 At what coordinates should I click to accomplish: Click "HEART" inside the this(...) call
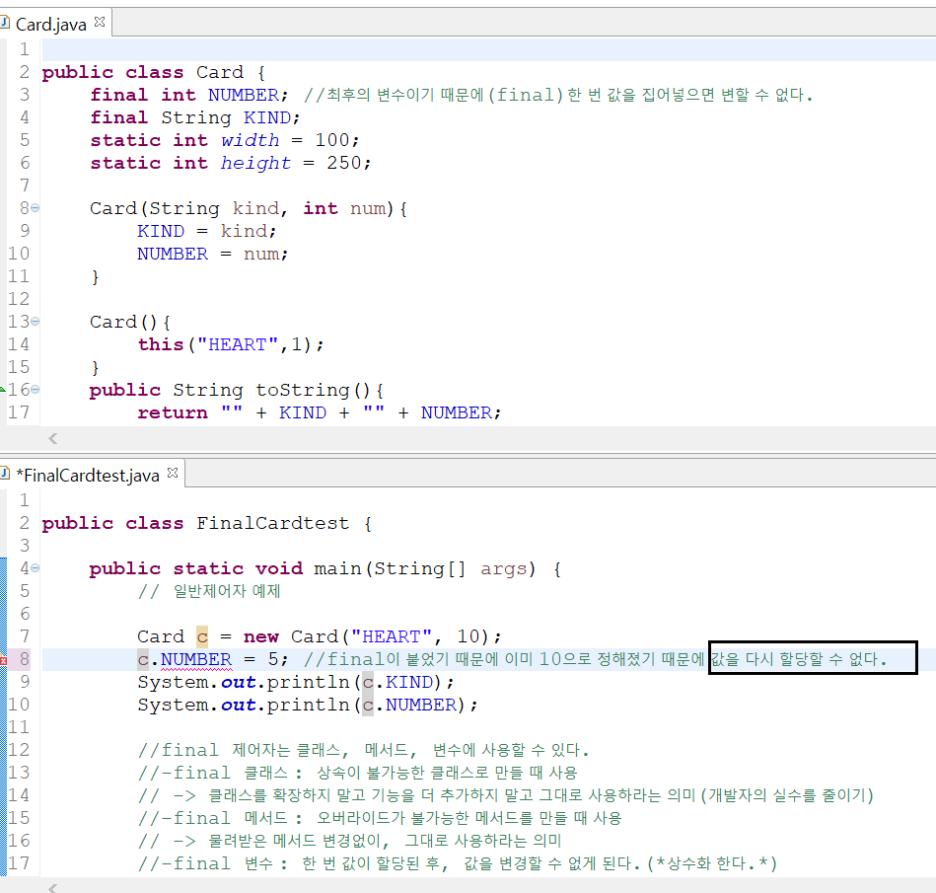click(238, 344)
